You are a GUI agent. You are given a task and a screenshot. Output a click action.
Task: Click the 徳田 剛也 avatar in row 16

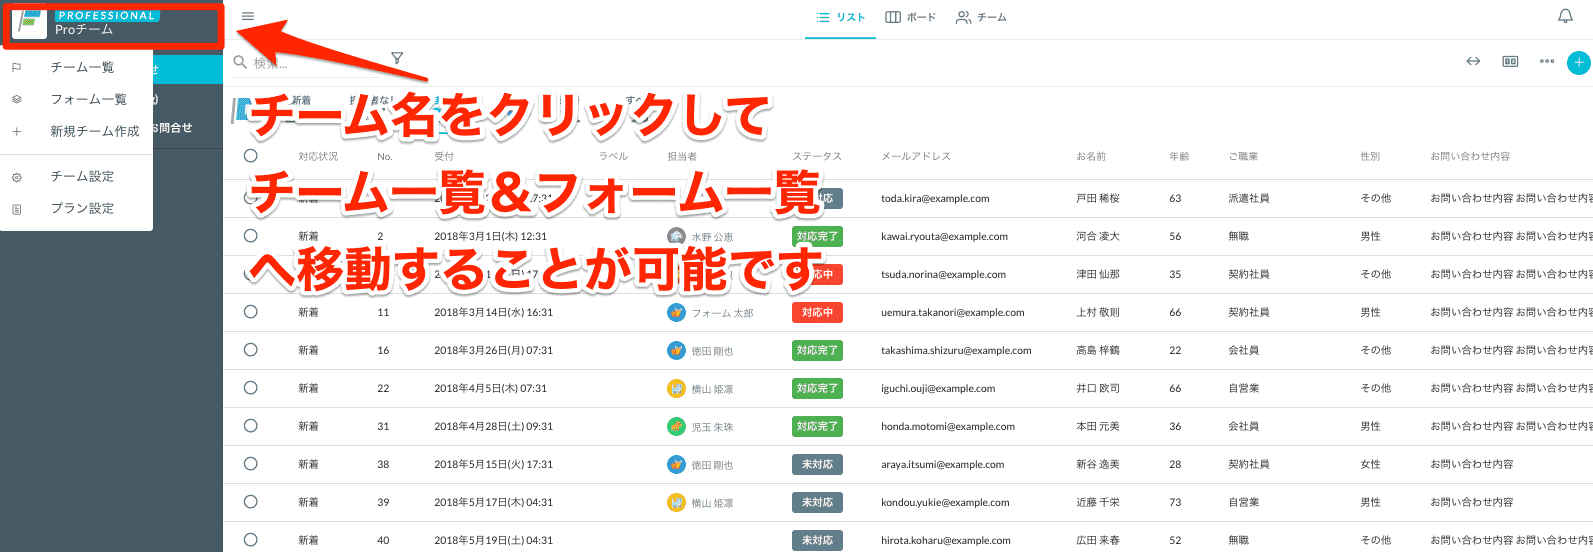pyautogui.click(x=676, y=351)
